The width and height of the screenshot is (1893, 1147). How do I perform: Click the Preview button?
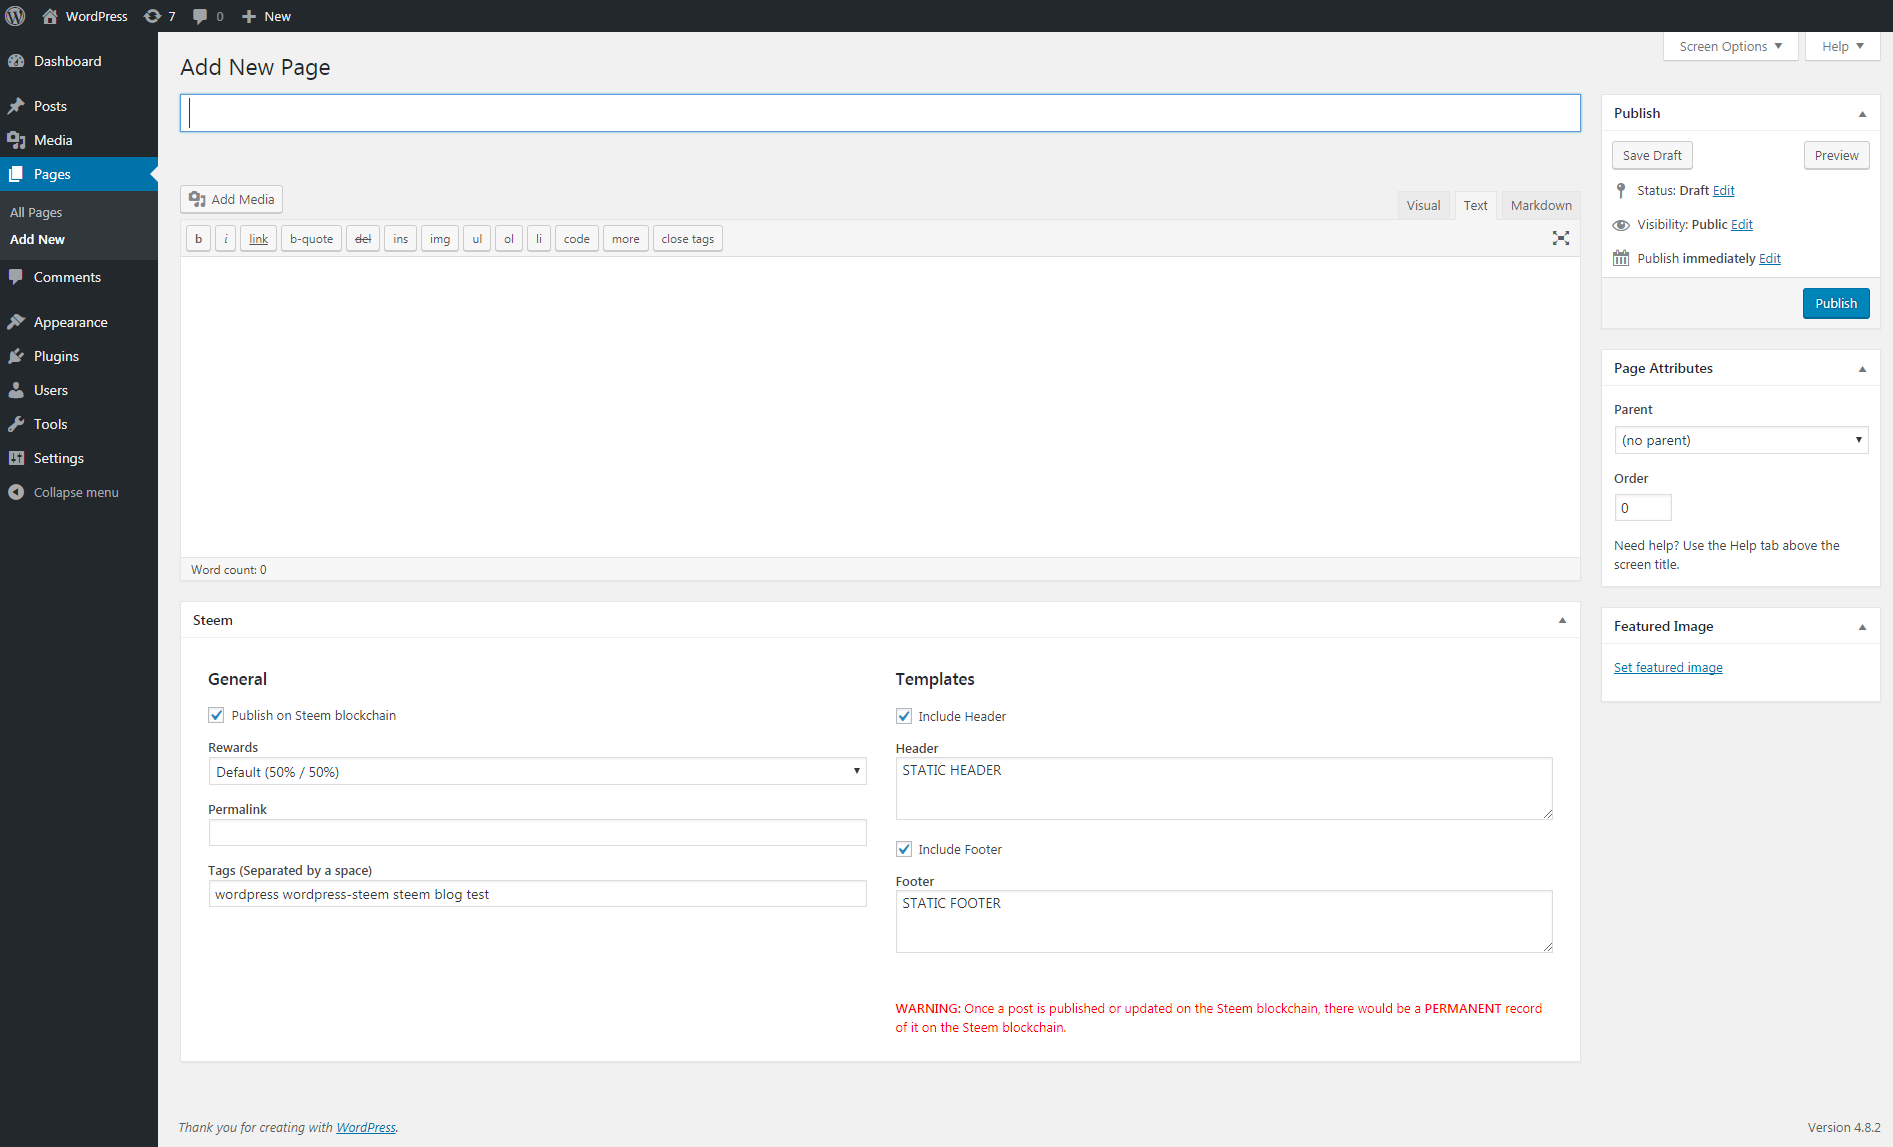[x=1836, y=155]
